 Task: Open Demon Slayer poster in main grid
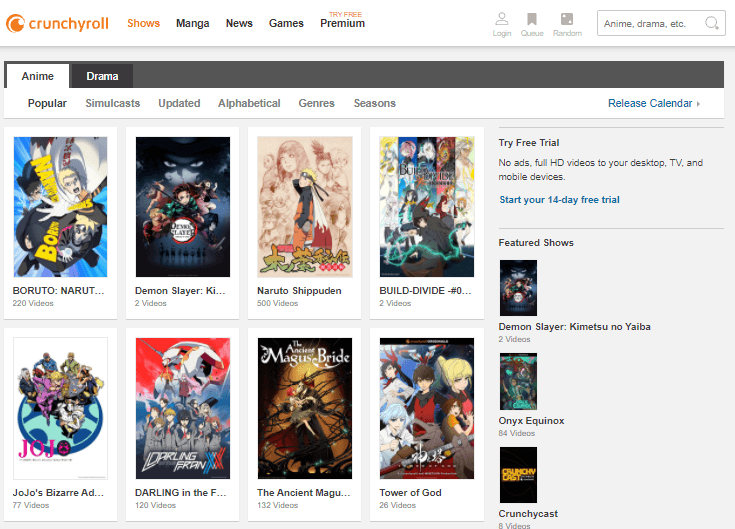(x=183, y=207)
